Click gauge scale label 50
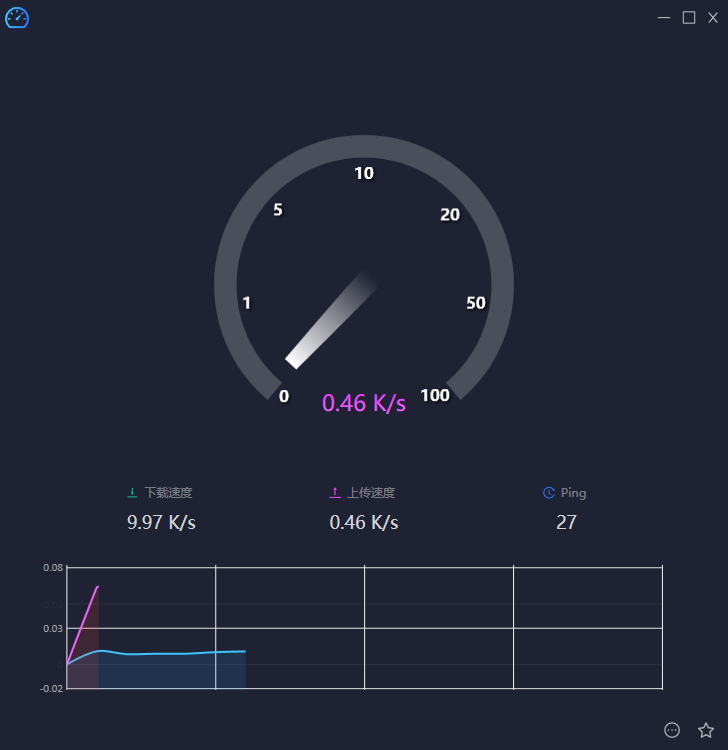This screenshot has height=750, width=728. point(476,303)
